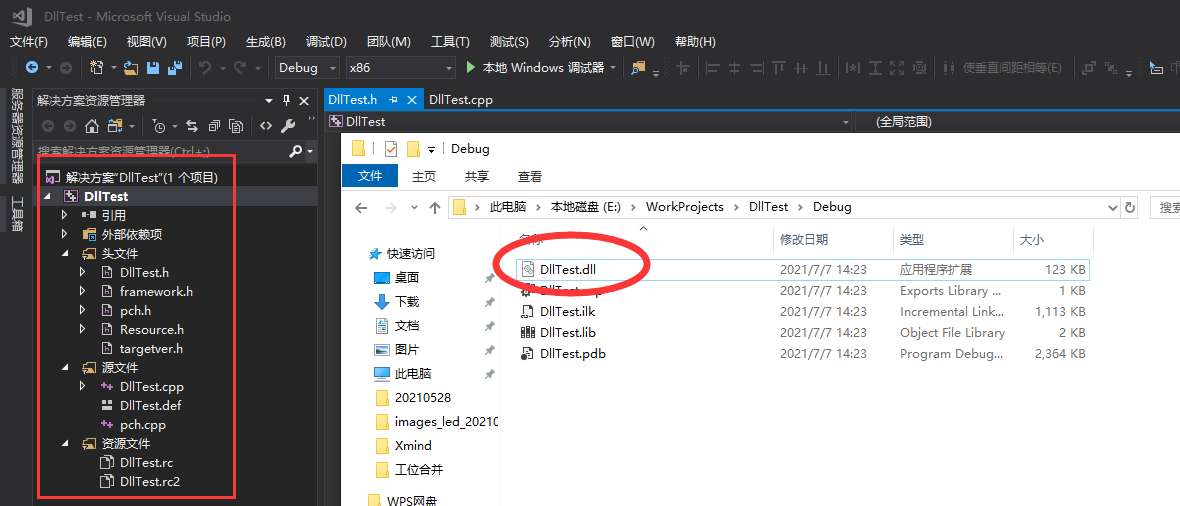This screenshot has width=1180, height=506.
Task: Click the Navigate Backward toolbar icon
Action: click(x=32, y=68)
